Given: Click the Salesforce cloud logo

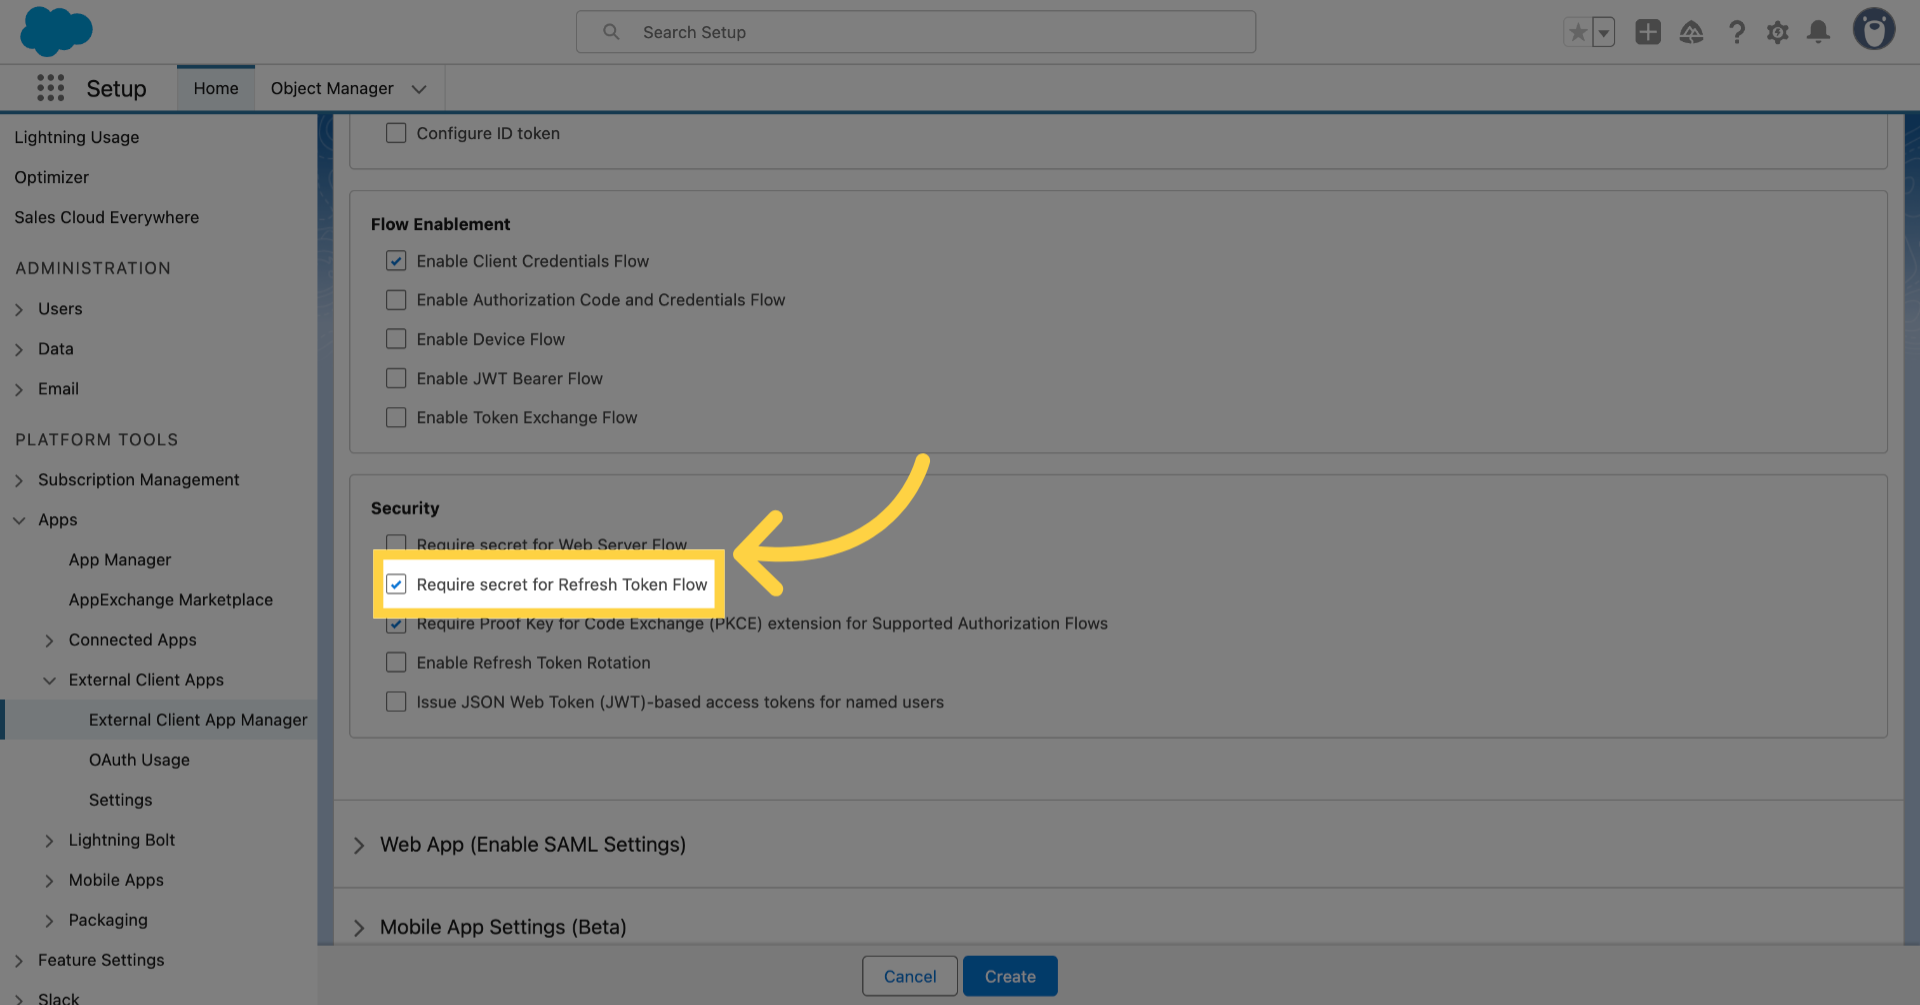Looking at the screenshot, I should [56, 31].
